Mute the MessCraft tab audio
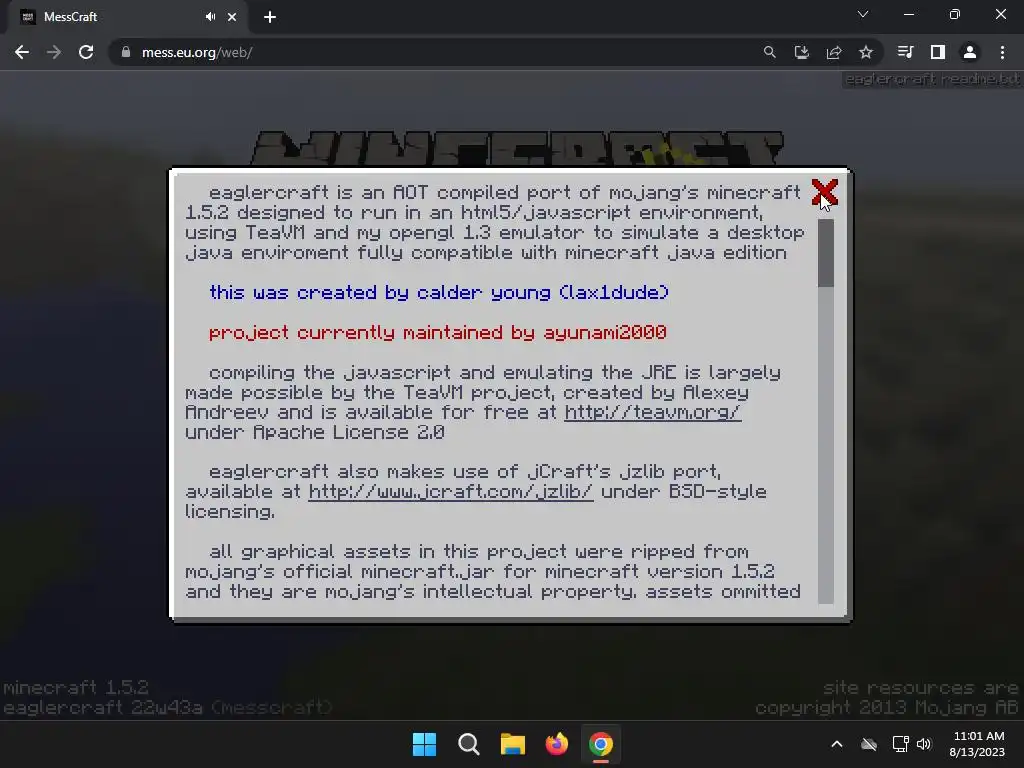 (210, 17)
